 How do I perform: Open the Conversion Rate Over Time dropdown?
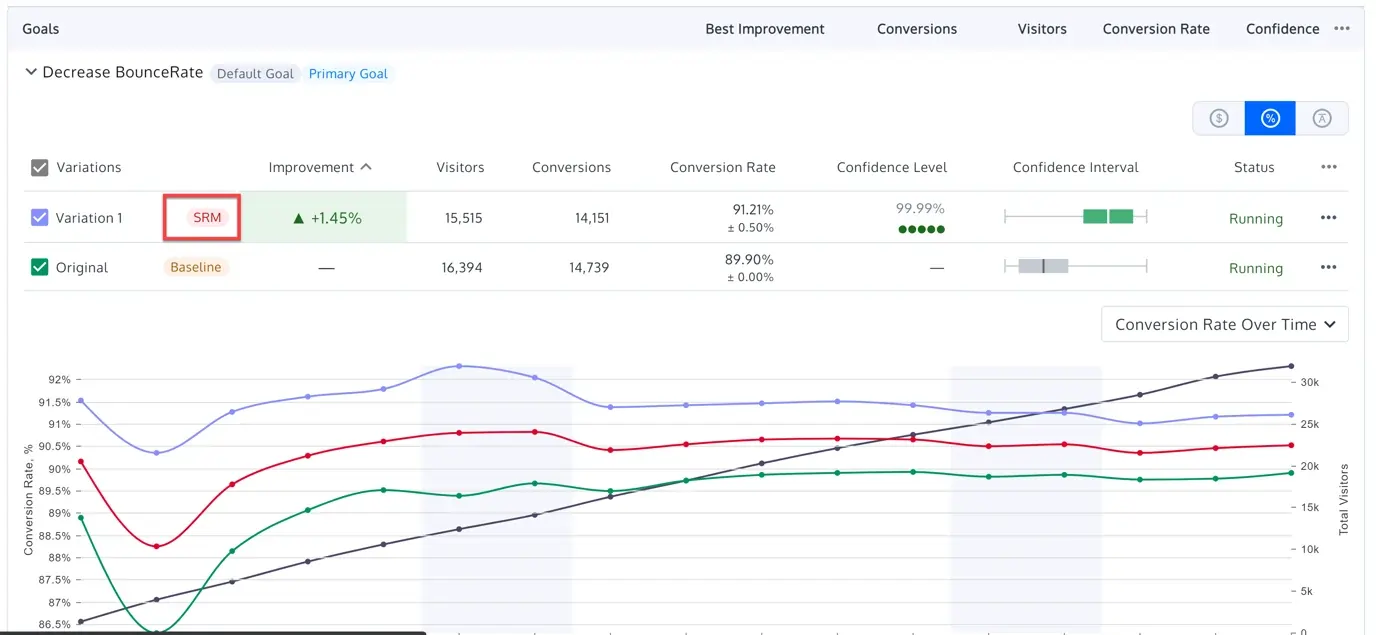coord(1224,324)
